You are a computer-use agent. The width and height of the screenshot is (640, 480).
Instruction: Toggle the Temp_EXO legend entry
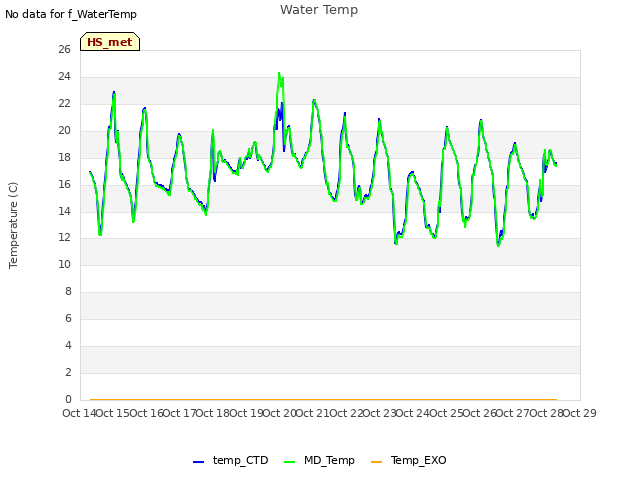[x=409, y=460]
